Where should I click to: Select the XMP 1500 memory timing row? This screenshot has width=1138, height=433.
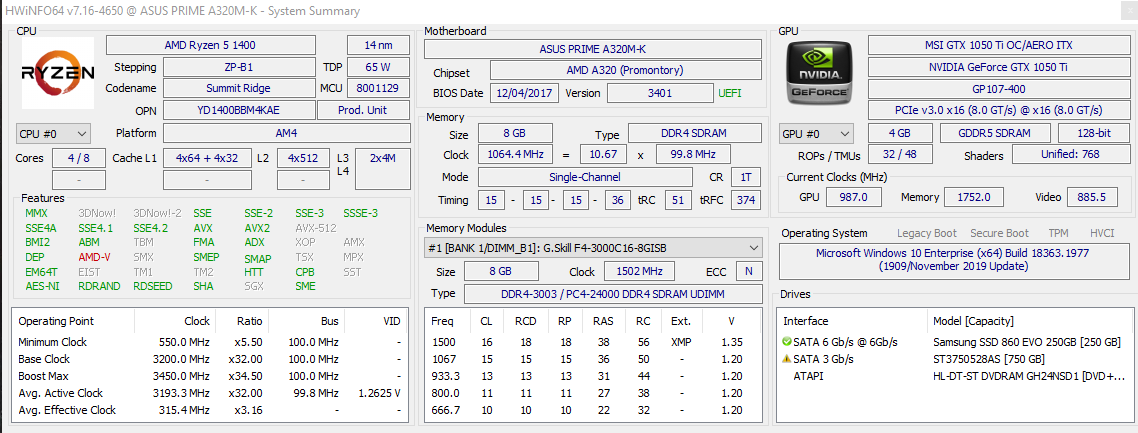point(591,342)
